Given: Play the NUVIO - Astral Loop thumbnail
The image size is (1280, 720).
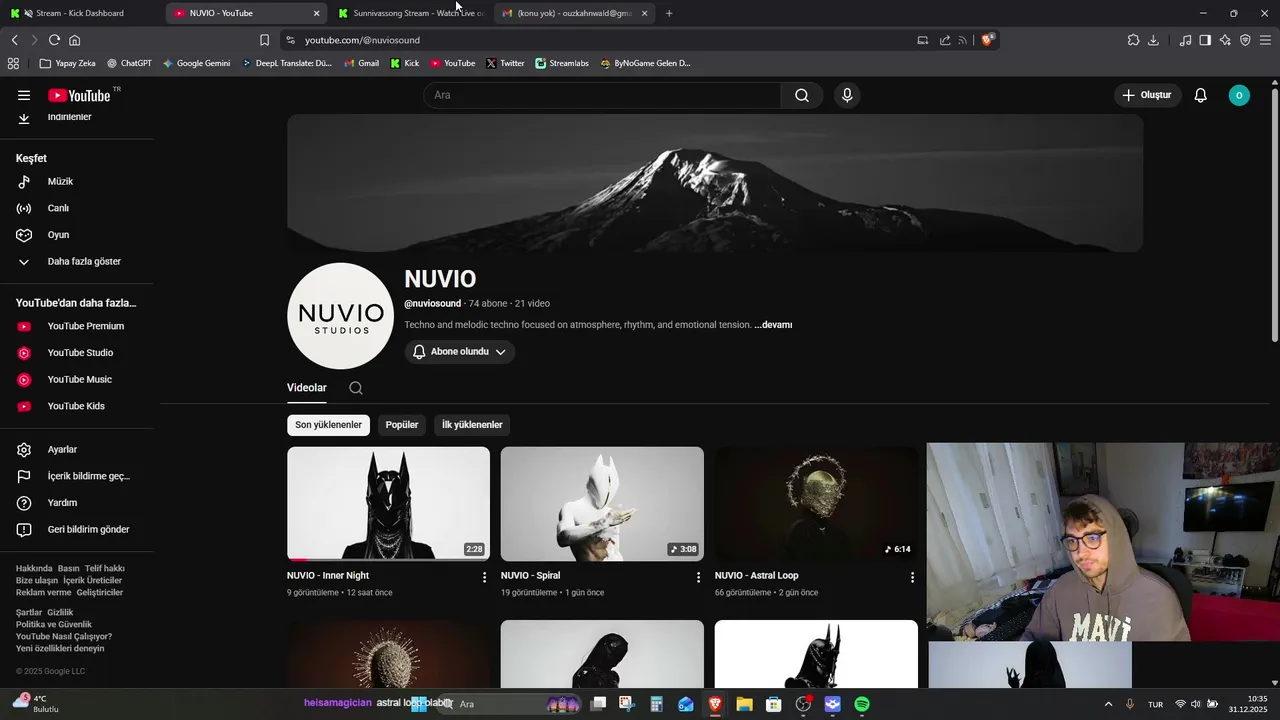Looking at the screenshot, I should point(816,503).
